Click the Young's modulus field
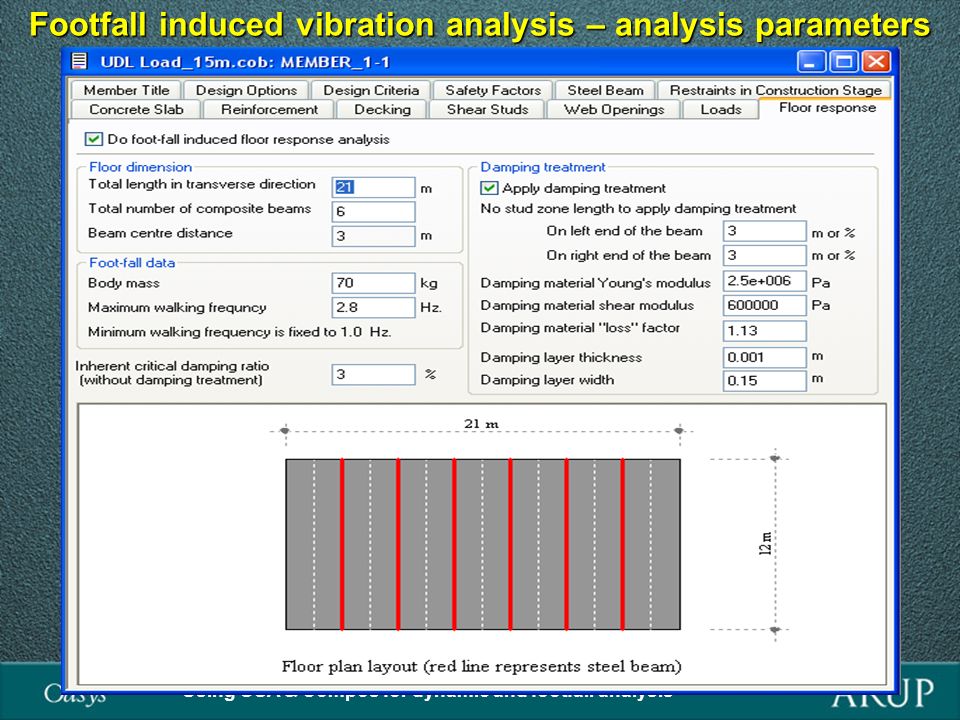Image resolution: width=960 pixels, height=720 pixels. [x=765, y=281]
